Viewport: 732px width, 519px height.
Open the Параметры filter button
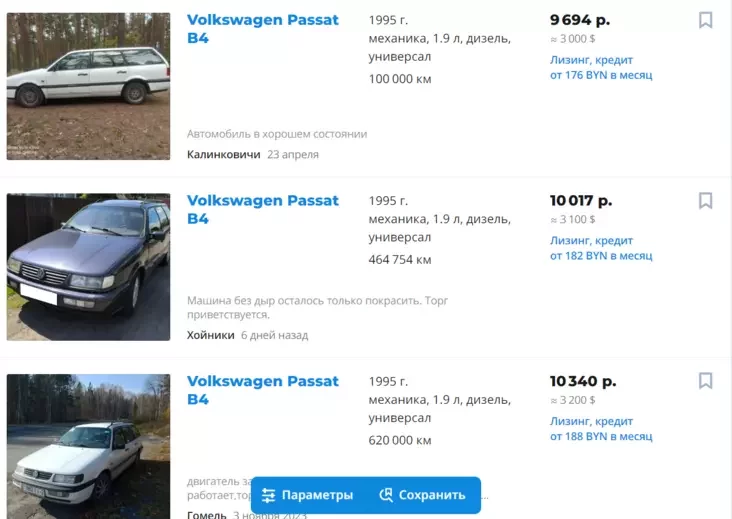[307, 495]
